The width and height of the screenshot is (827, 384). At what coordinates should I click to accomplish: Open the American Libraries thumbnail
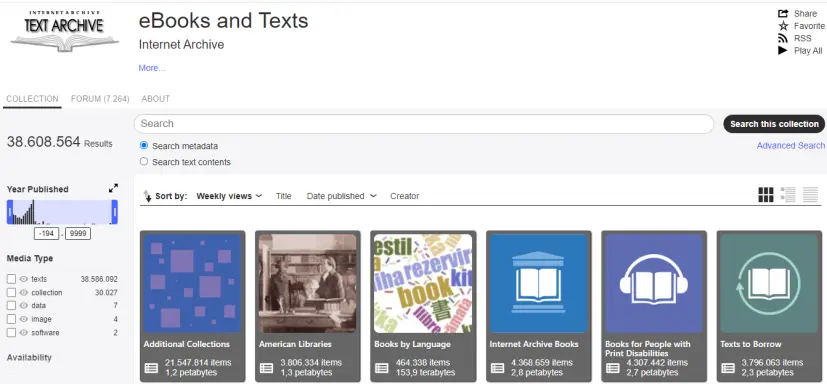click(x=307, y=283)
